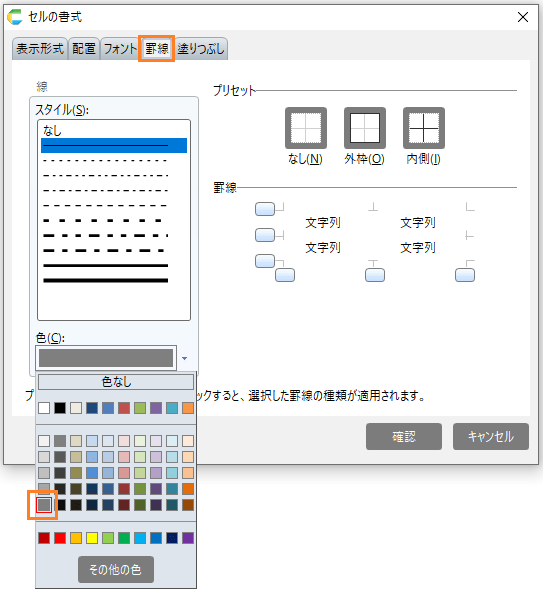Select the thickest solid line style
This screenshot has height=592, width=543.
tap(114, 280)
